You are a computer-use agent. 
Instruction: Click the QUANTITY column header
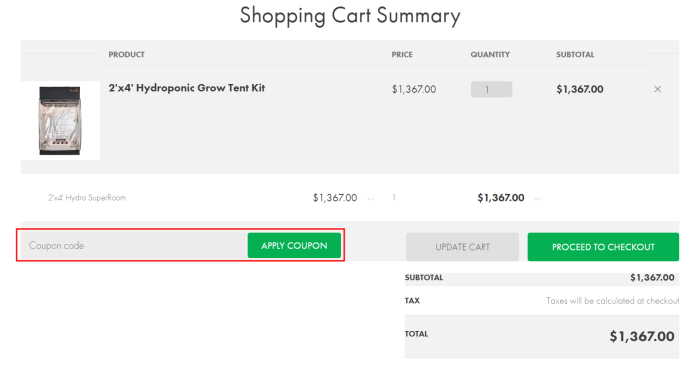(490, 54)
